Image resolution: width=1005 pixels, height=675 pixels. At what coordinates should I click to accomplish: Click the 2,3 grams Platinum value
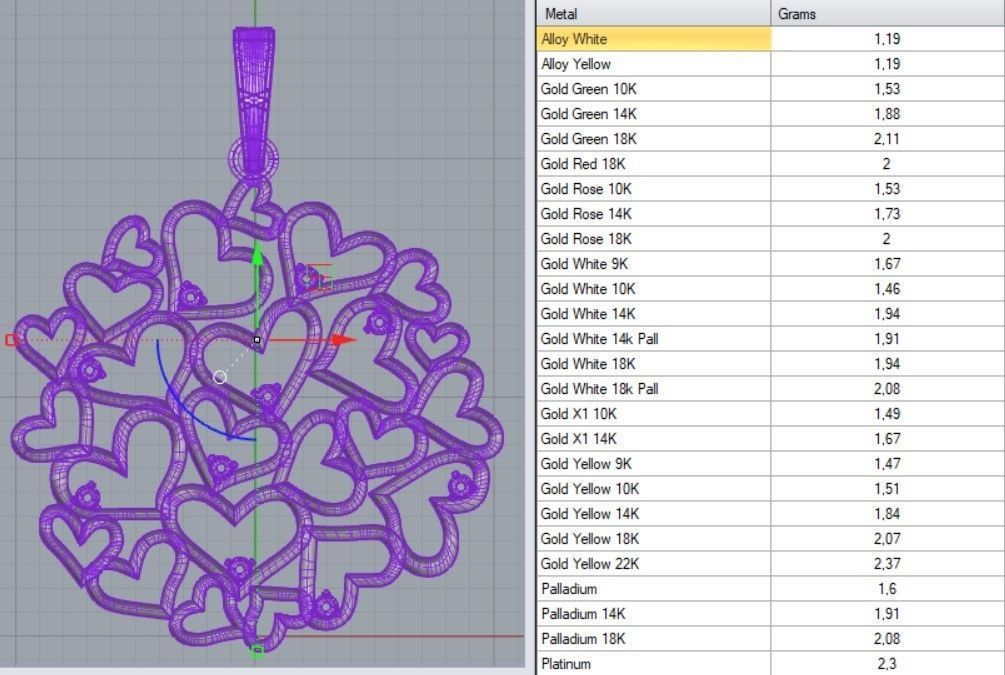click(x=887, y=664)
